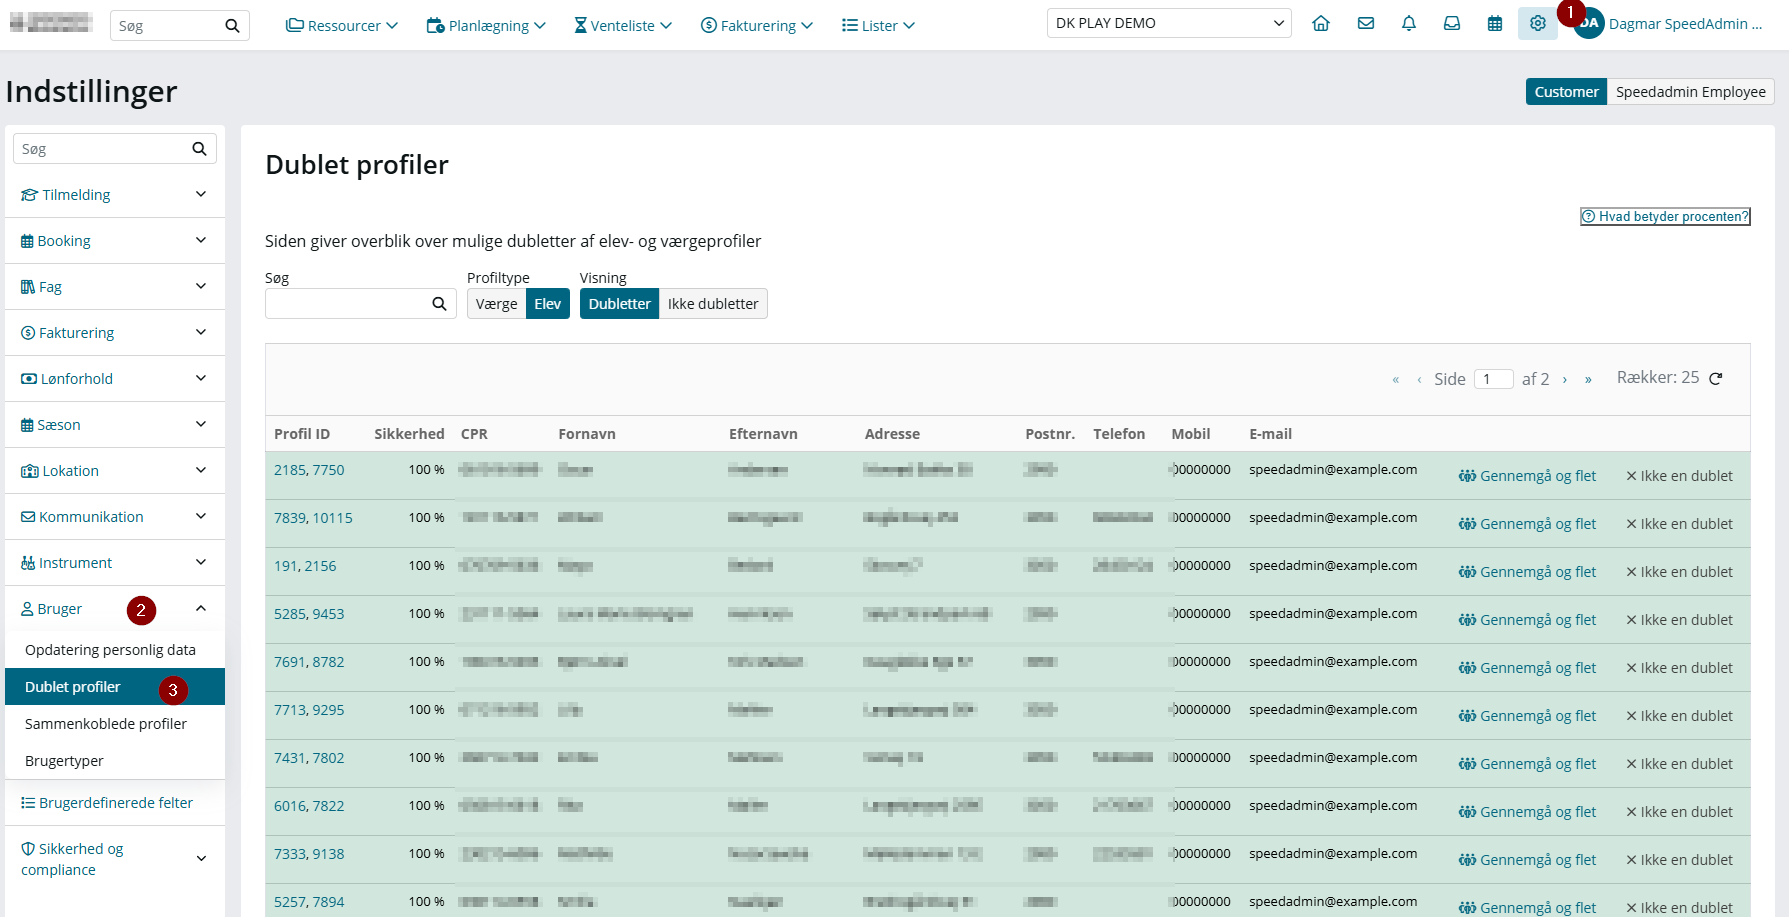The height and width of the screenshot is (917, 1789).
Task: Mark 7691, 8782 as Ikke en dublet
Action: [1679, 668]
